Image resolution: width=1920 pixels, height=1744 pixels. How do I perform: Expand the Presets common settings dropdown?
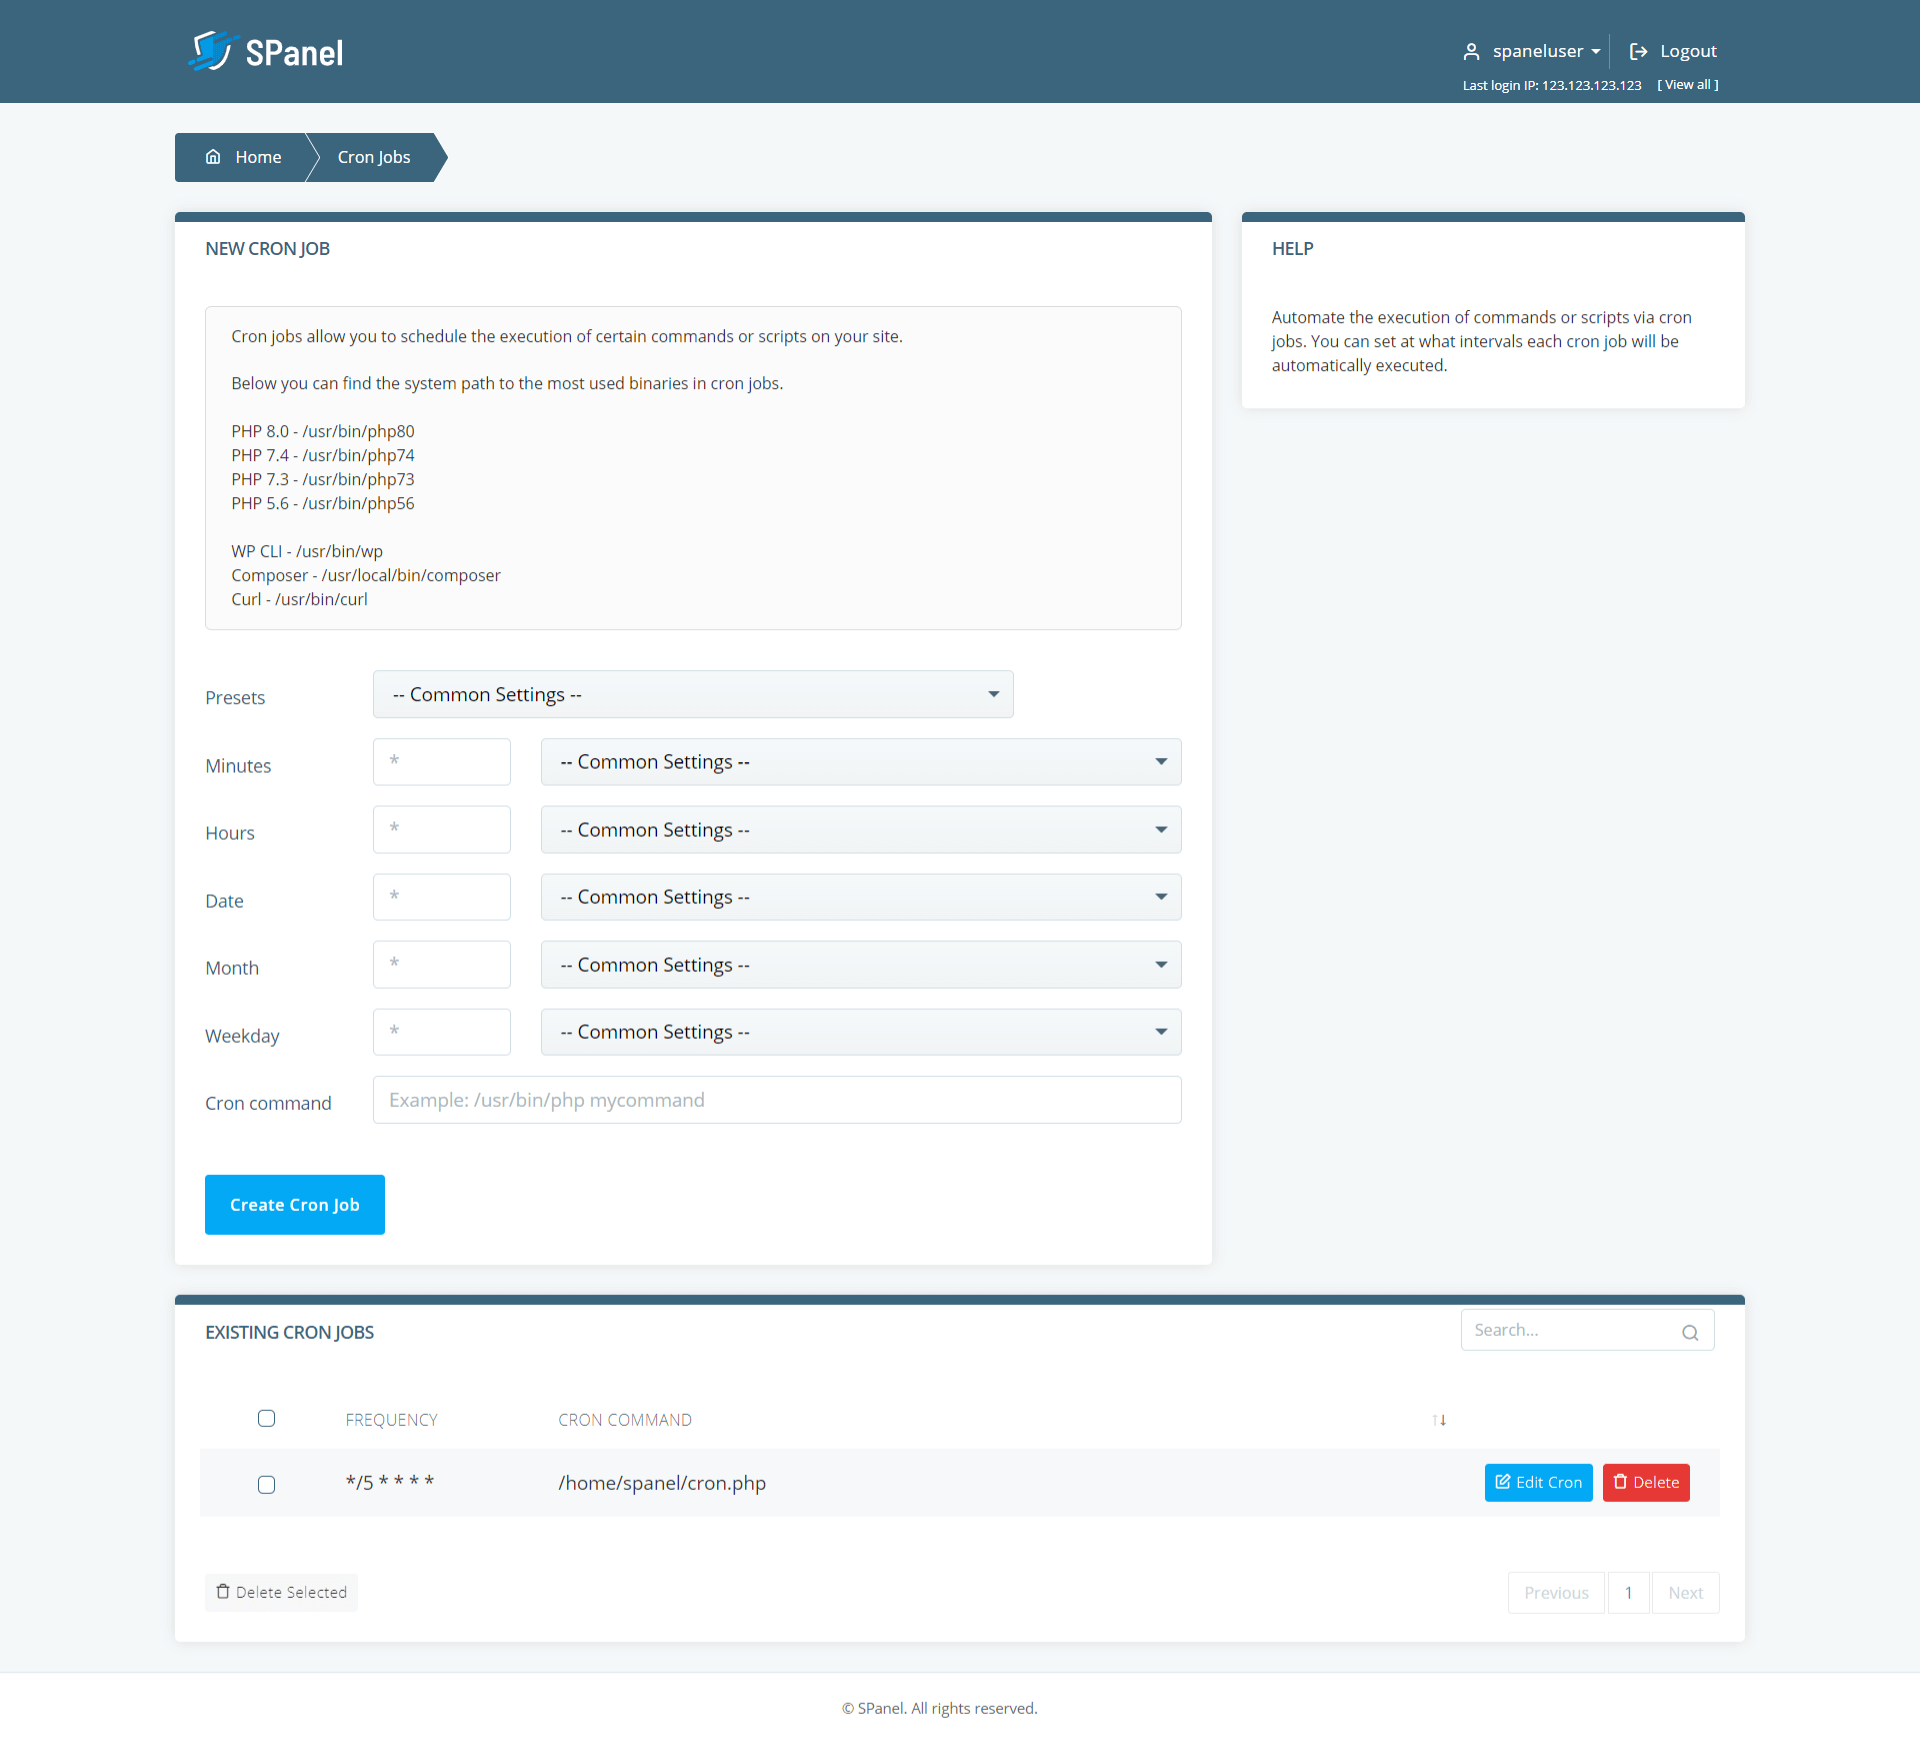(692, 694)
